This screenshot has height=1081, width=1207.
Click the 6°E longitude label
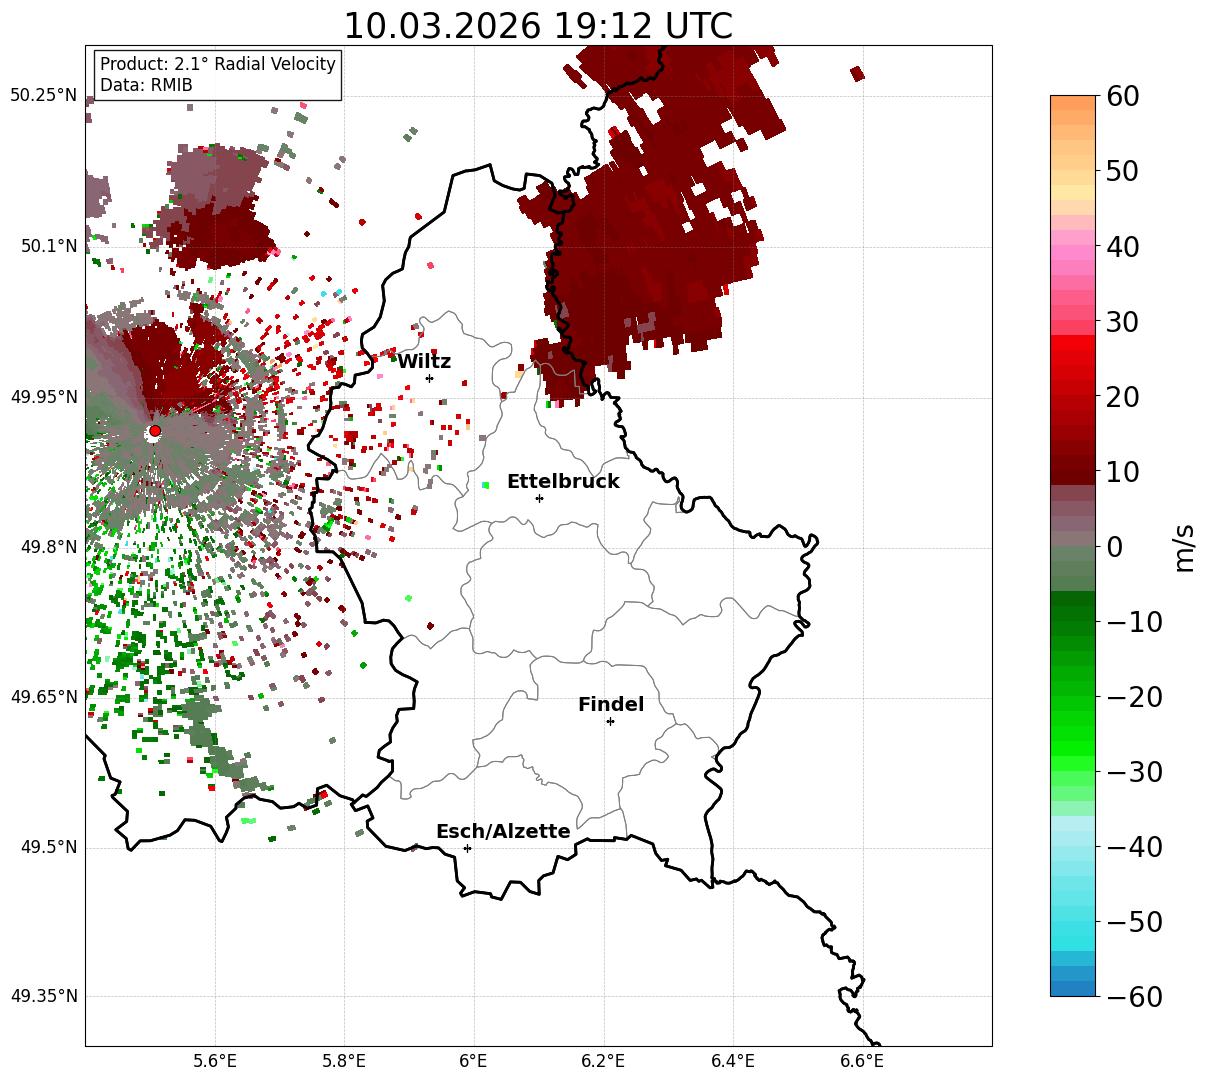[474, 1060]
